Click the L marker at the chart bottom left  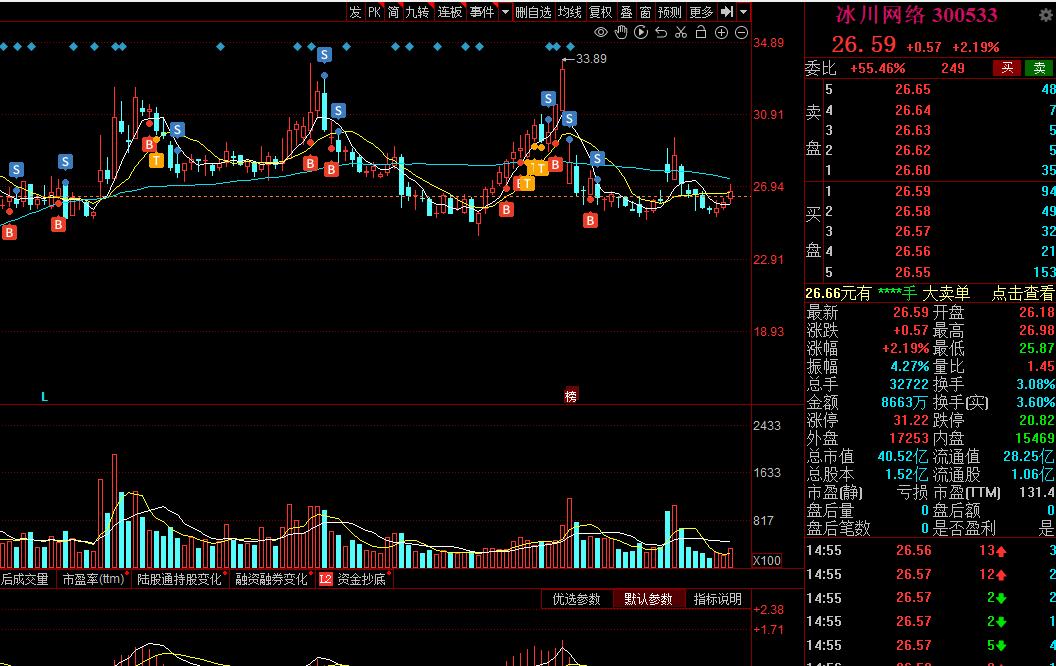point(44,397)
